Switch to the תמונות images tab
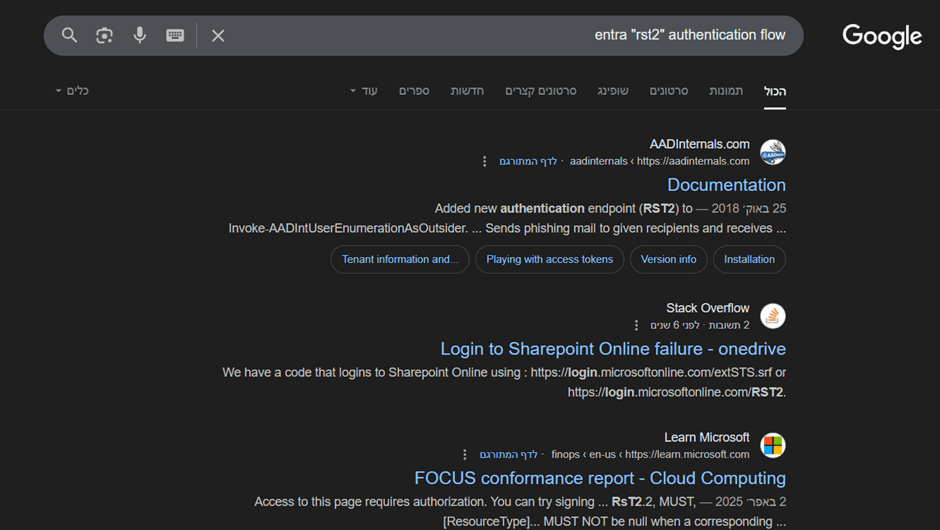 coord(726,91)
